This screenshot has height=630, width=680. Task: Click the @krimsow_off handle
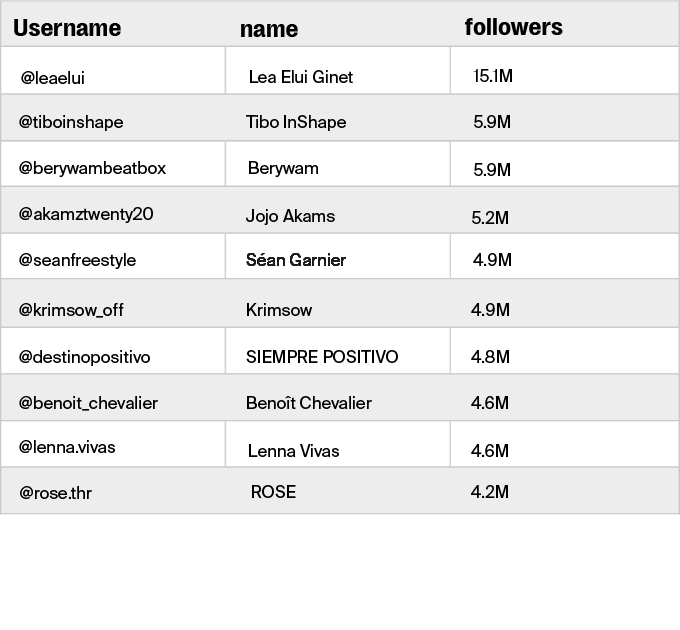tap(71, 310)
